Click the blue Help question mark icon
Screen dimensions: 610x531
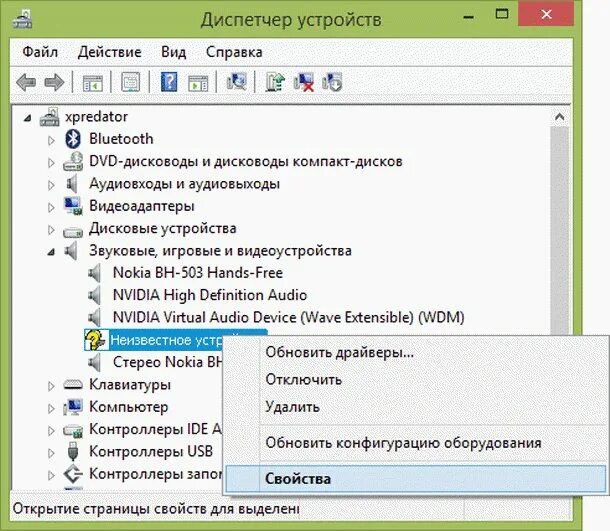(x=169, y=82)
